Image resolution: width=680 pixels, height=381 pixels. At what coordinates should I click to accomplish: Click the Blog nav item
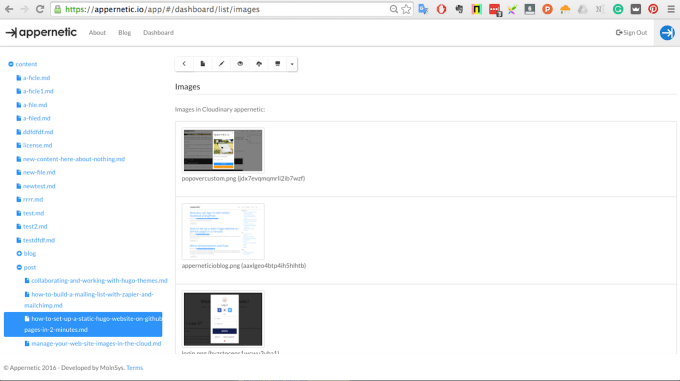coord(124,33)
